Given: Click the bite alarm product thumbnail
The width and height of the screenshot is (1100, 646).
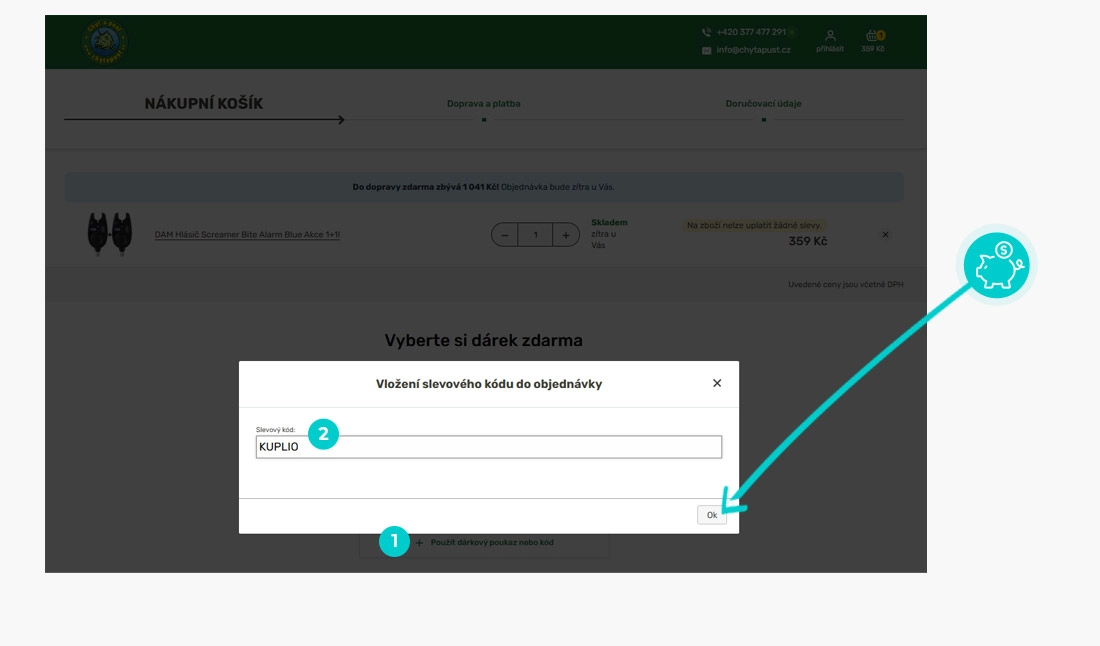Looking at the screenshot, I should (109, 235).
